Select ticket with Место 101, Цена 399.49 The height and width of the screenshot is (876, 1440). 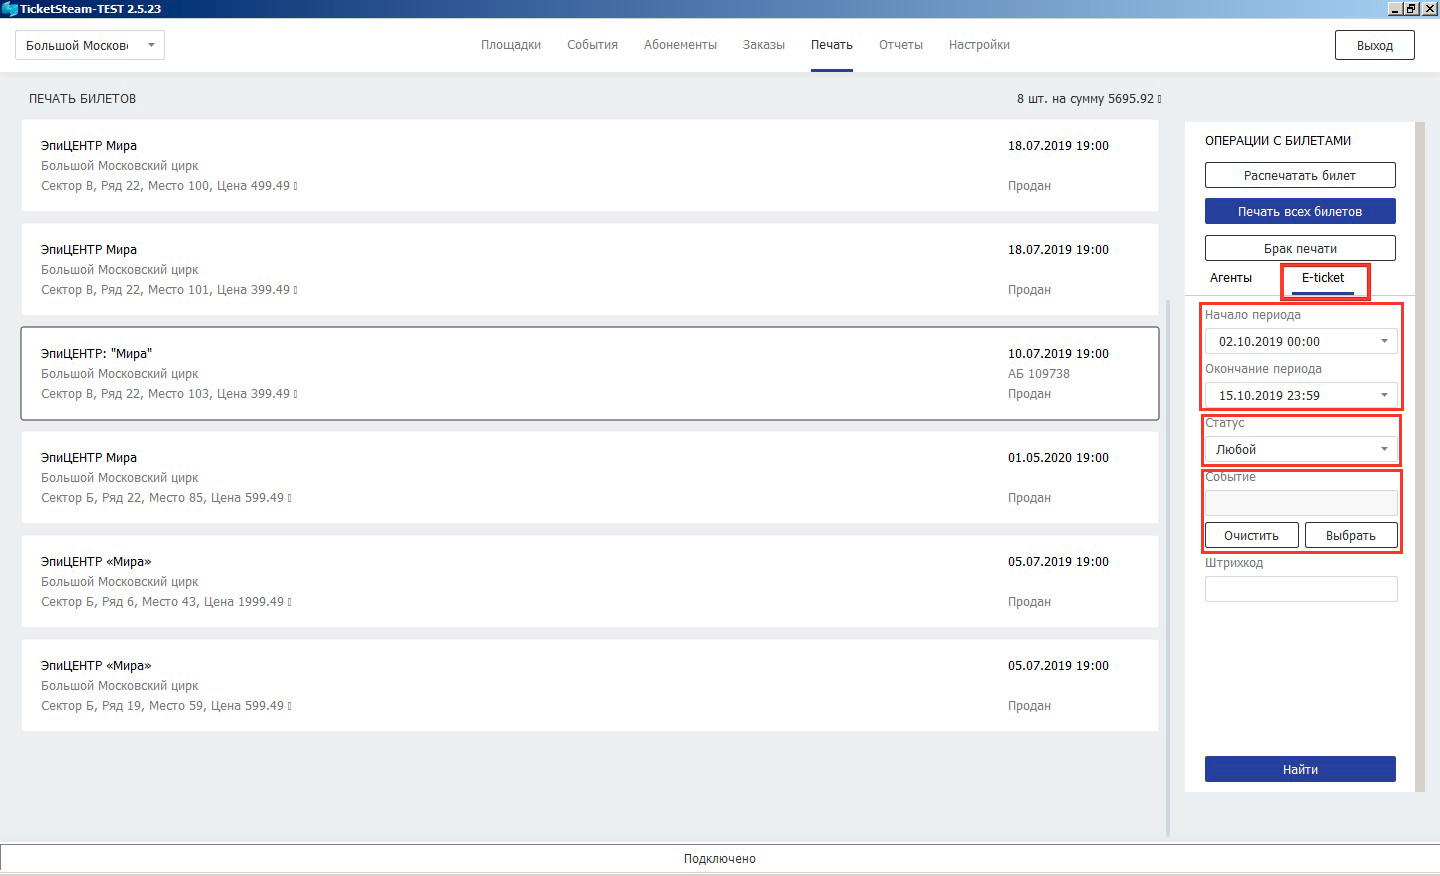590,269
